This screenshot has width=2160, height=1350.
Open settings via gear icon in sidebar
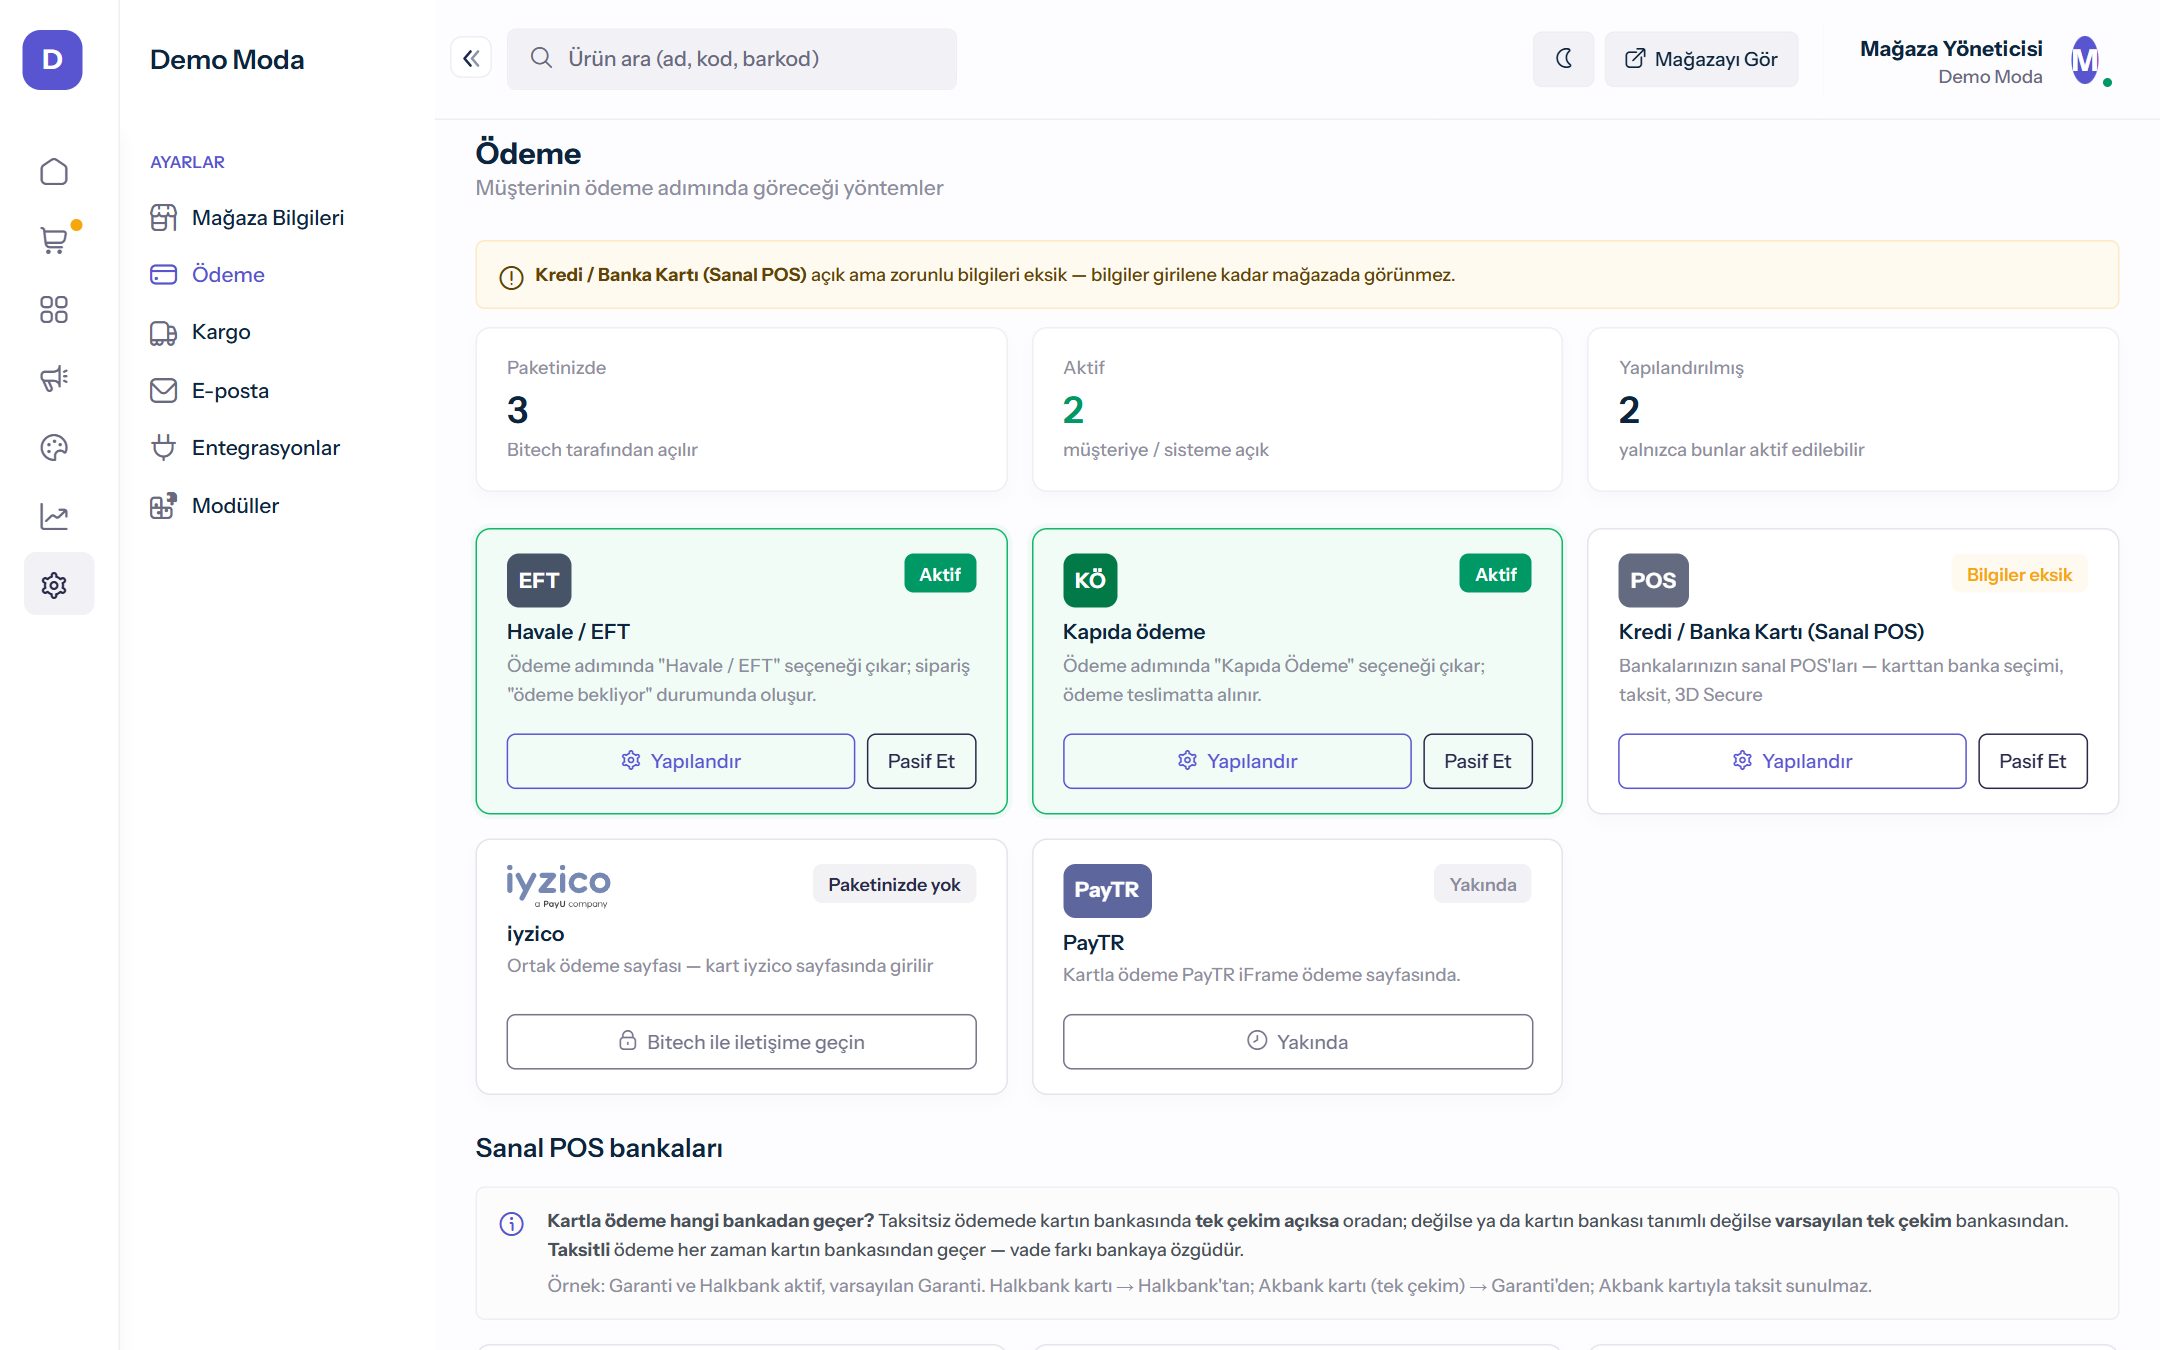(x=59, y=584)
